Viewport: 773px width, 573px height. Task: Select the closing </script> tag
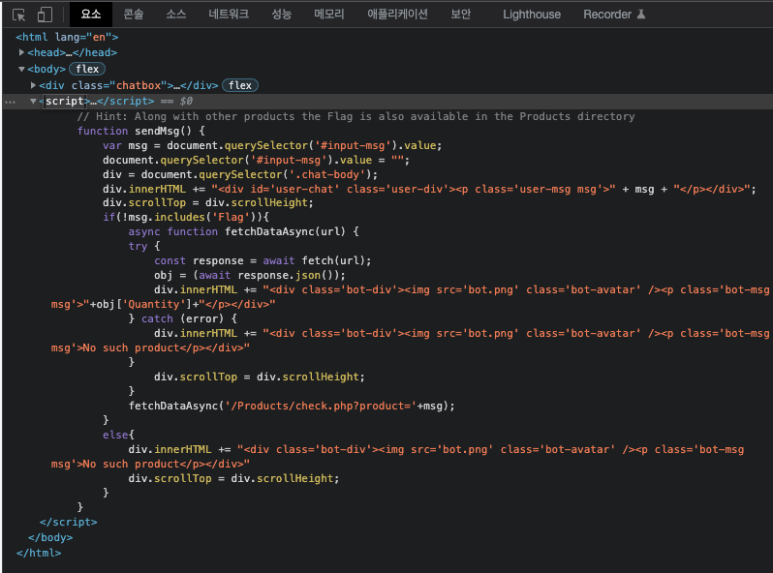click(69, 522)
